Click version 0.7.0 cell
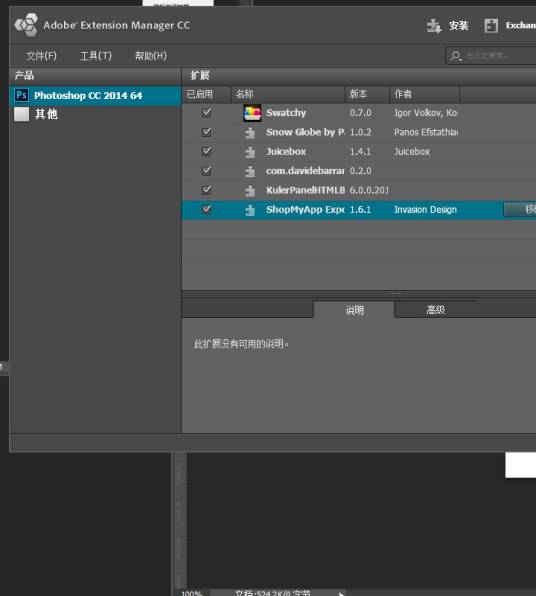Viewport: 536px width, 596px height. [x=360, y=113]
